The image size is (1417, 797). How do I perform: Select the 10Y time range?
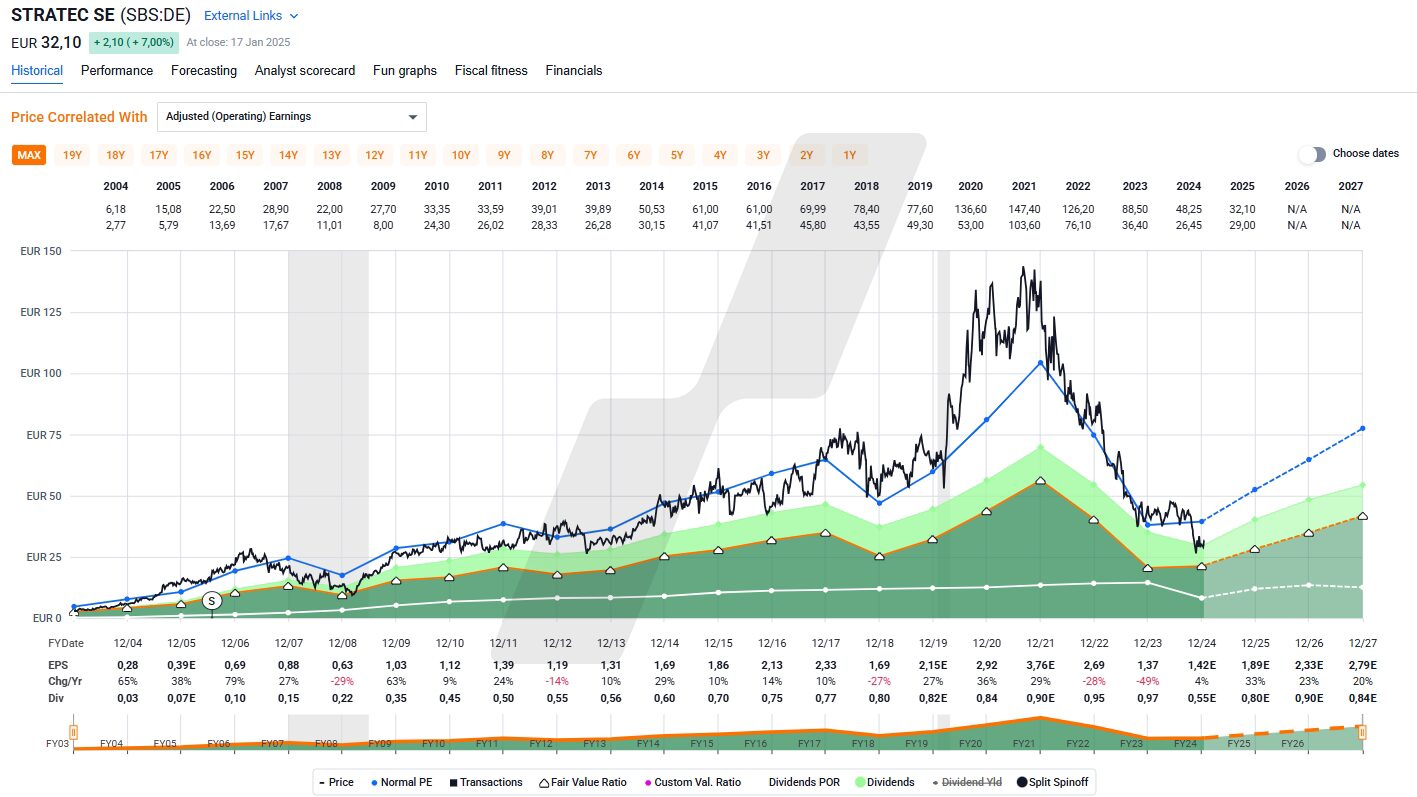coord(461,155)
